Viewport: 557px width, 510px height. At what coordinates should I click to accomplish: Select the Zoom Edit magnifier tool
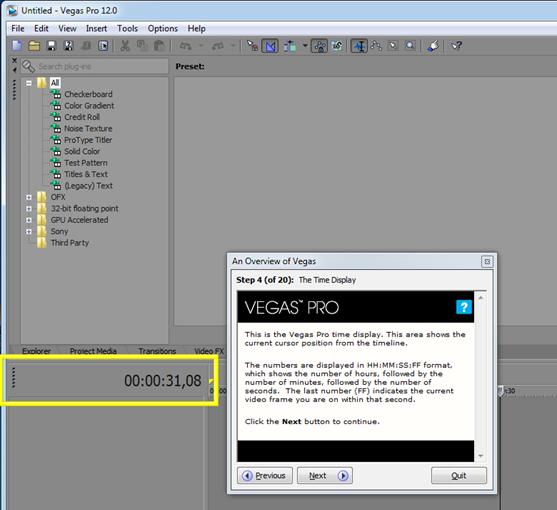click(410, 46)
